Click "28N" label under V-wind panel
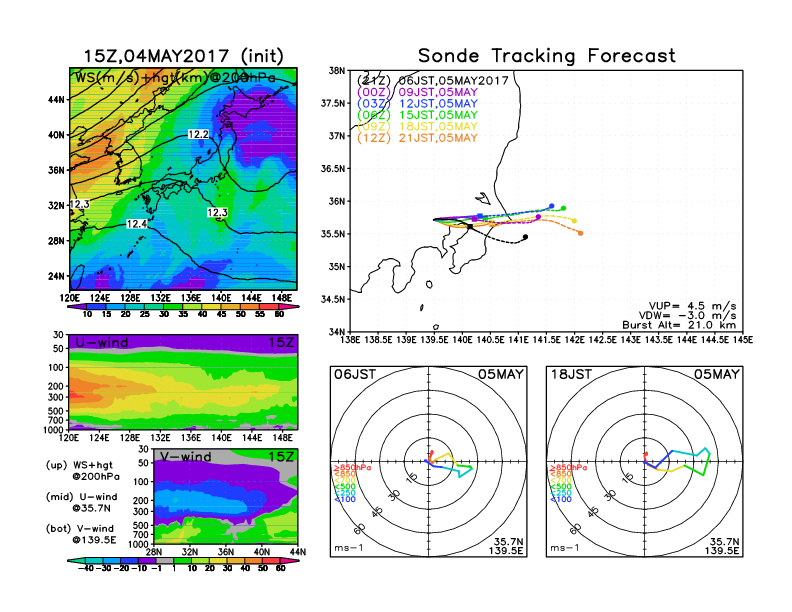Viewport: 792px width, 612px height. [154, 552]
